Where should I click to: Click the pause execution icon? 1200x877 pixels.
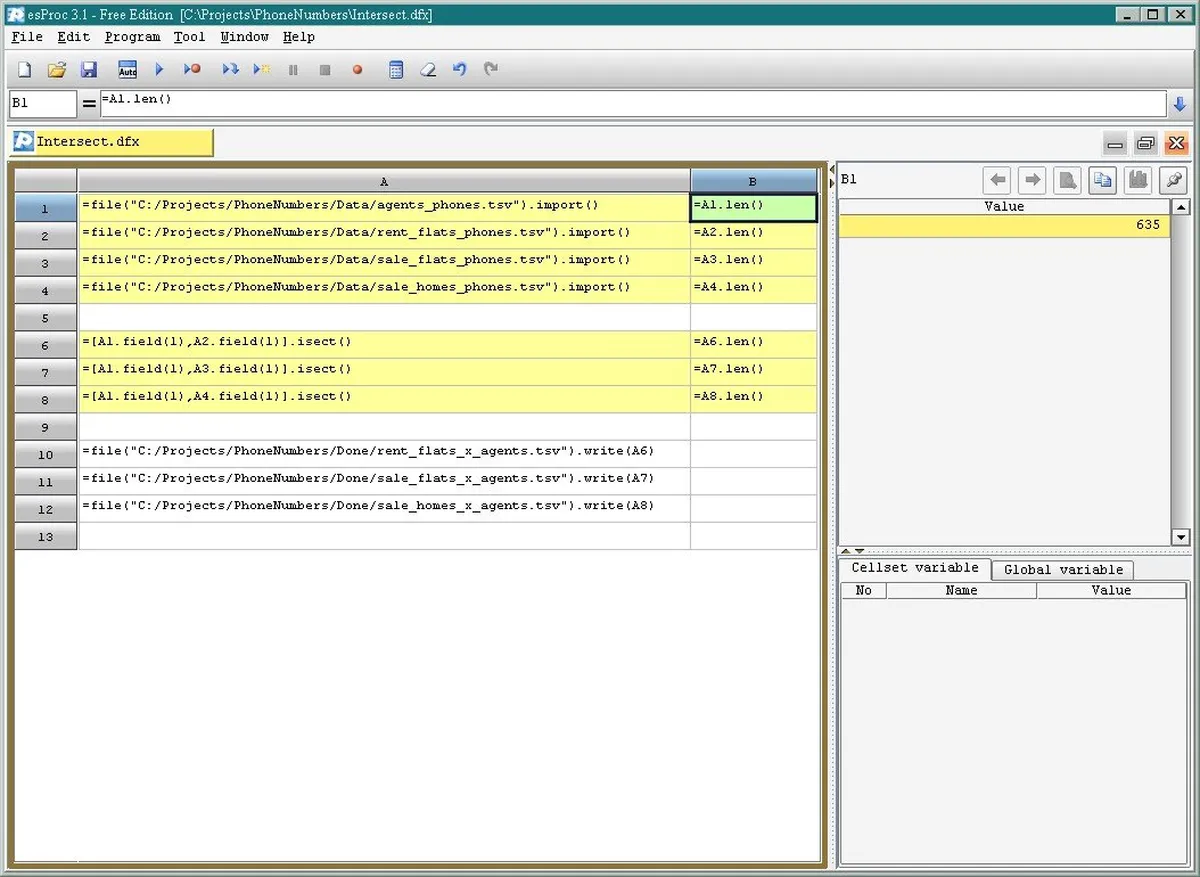[293, 70]
